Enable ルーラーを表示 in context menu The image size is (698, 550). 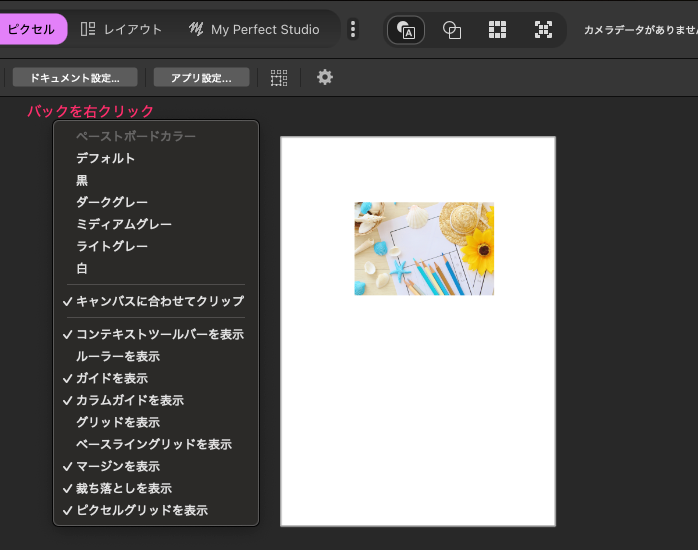[x=117, y=356]
